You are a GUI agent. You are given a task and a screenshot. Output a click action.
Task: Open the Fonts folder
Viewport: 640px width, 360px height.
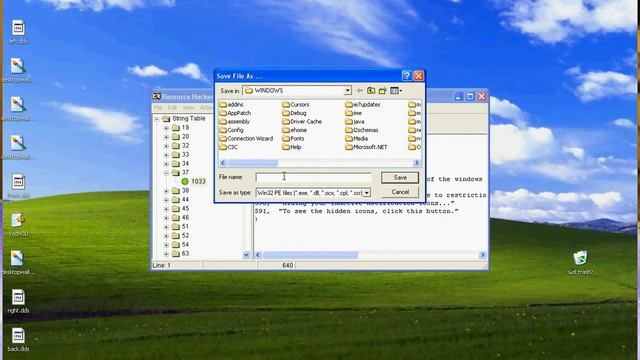pyautogui.click(x=293, y=139)
